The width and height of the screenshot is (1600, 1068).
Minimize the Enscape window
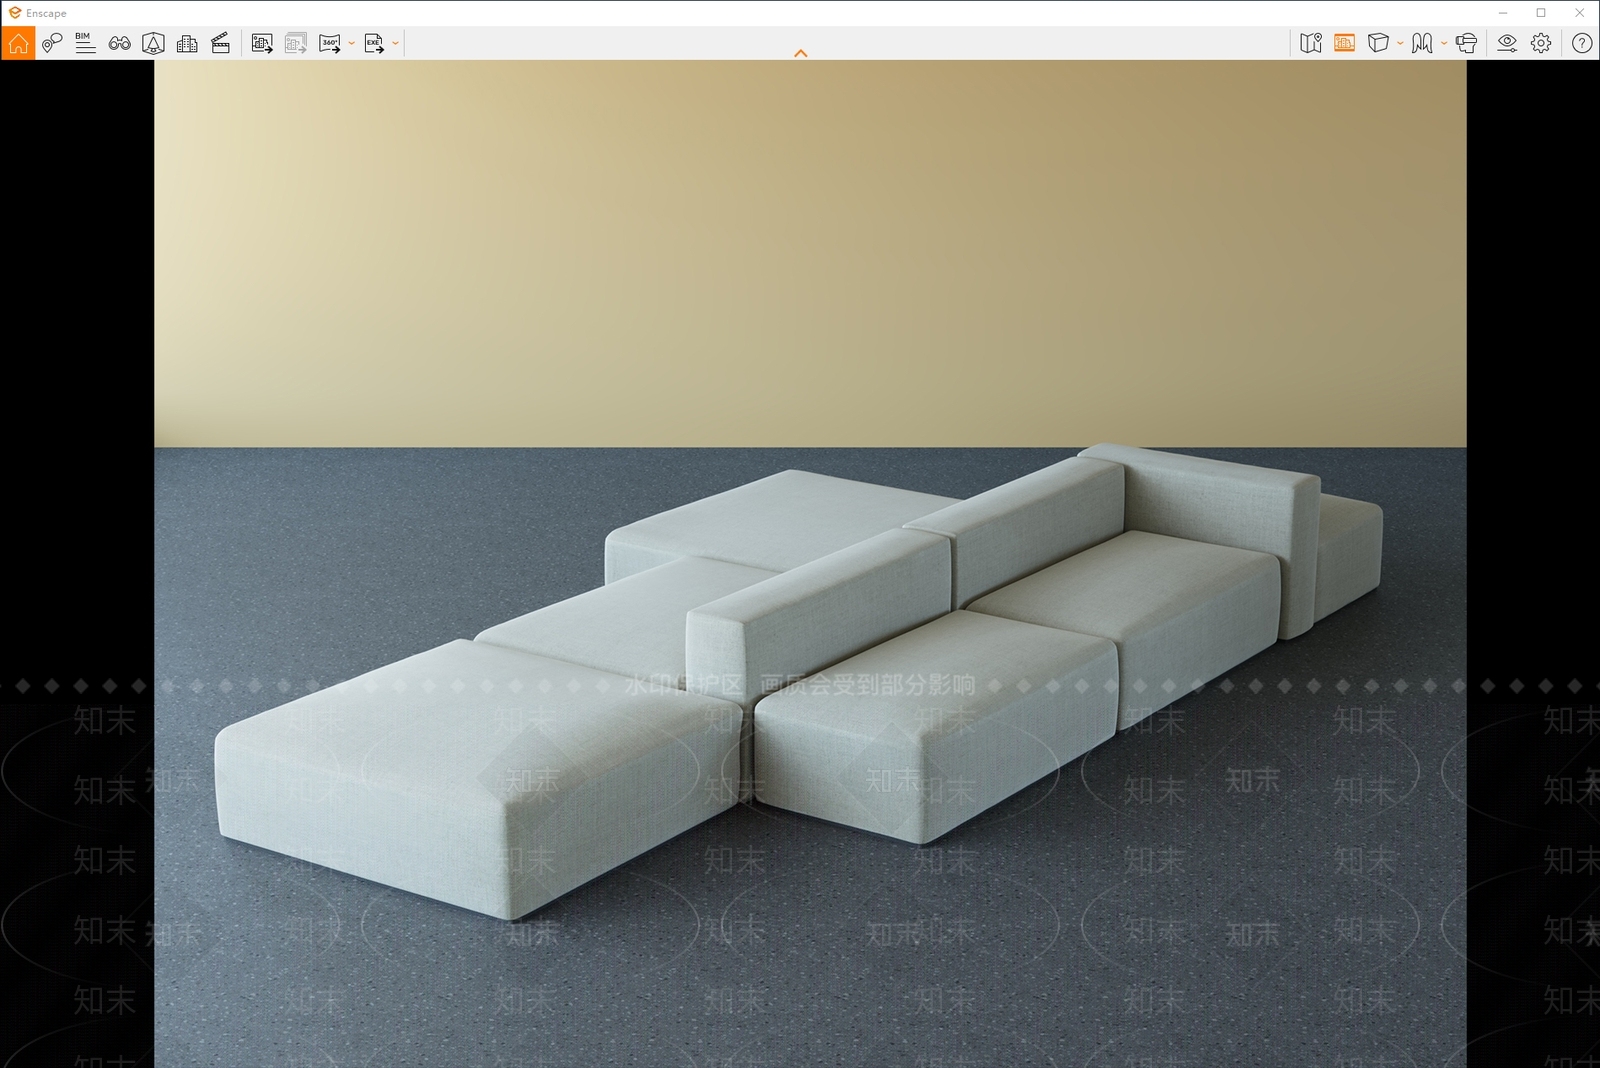pyautogui.click(x=1503, y=13)
